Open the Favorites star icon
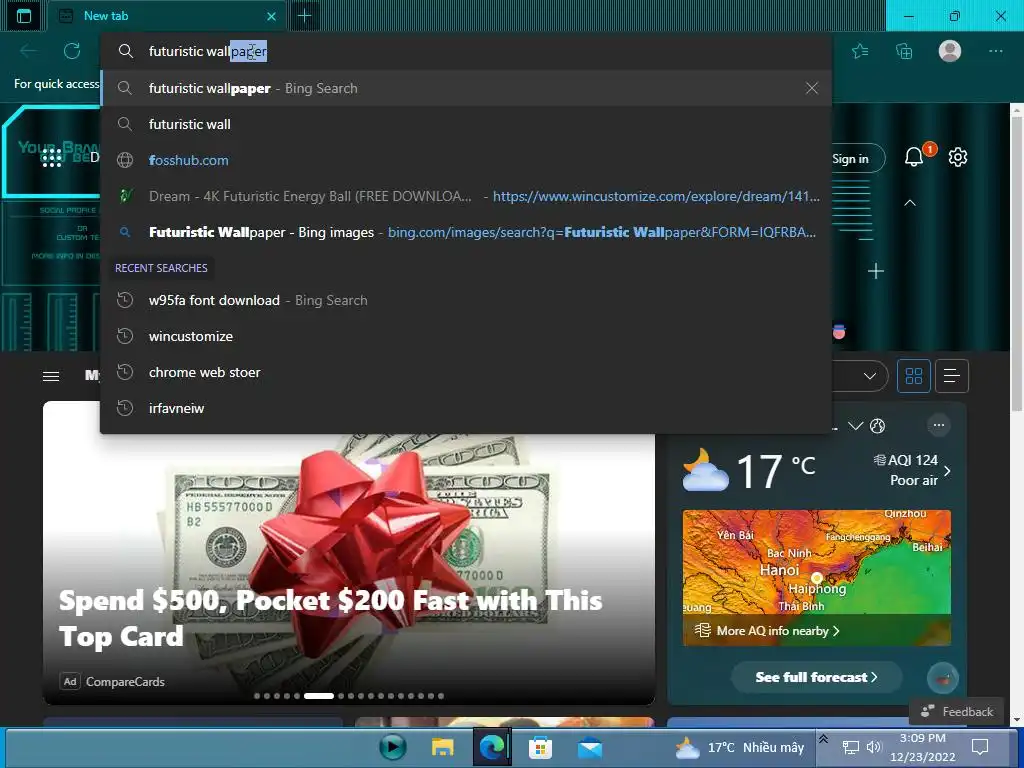The width and height of the screenshot is (1024, 768). click(860, 51)
